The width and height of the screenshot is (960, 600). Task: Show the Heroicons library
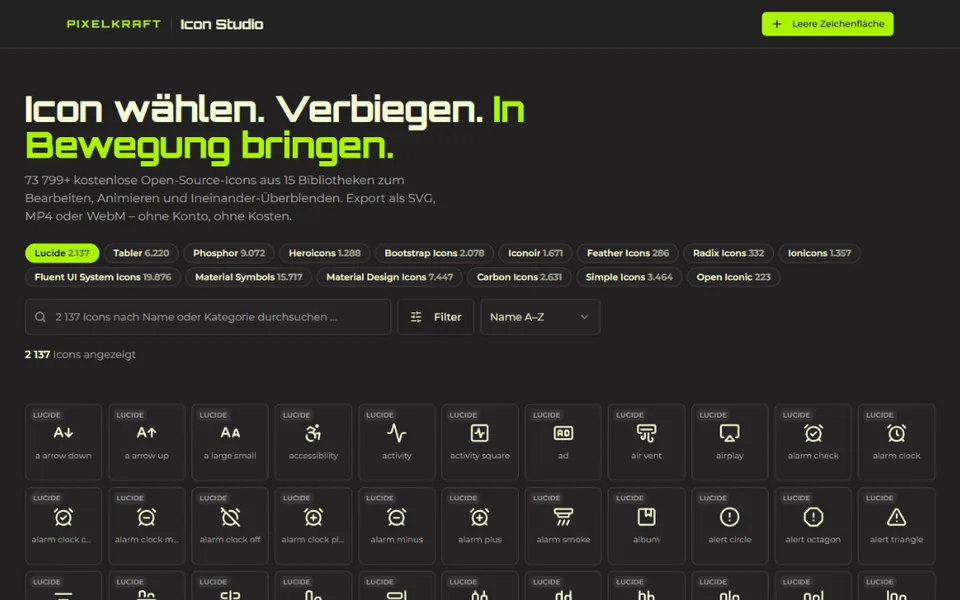(x=324, y=253)
